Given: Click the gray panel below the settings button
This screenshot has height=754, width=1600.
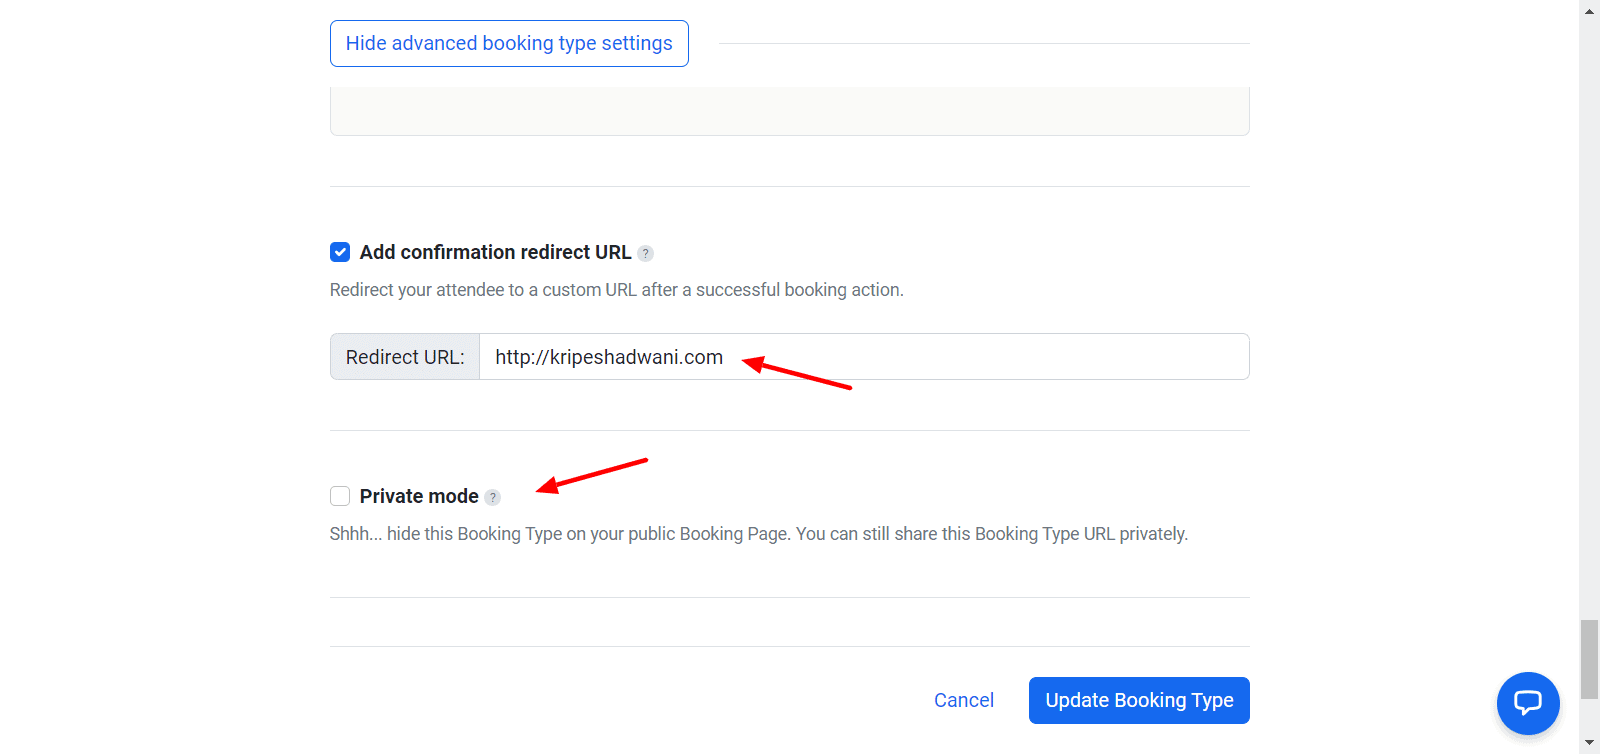Looking at the screenshot, I should click(789, 111).
